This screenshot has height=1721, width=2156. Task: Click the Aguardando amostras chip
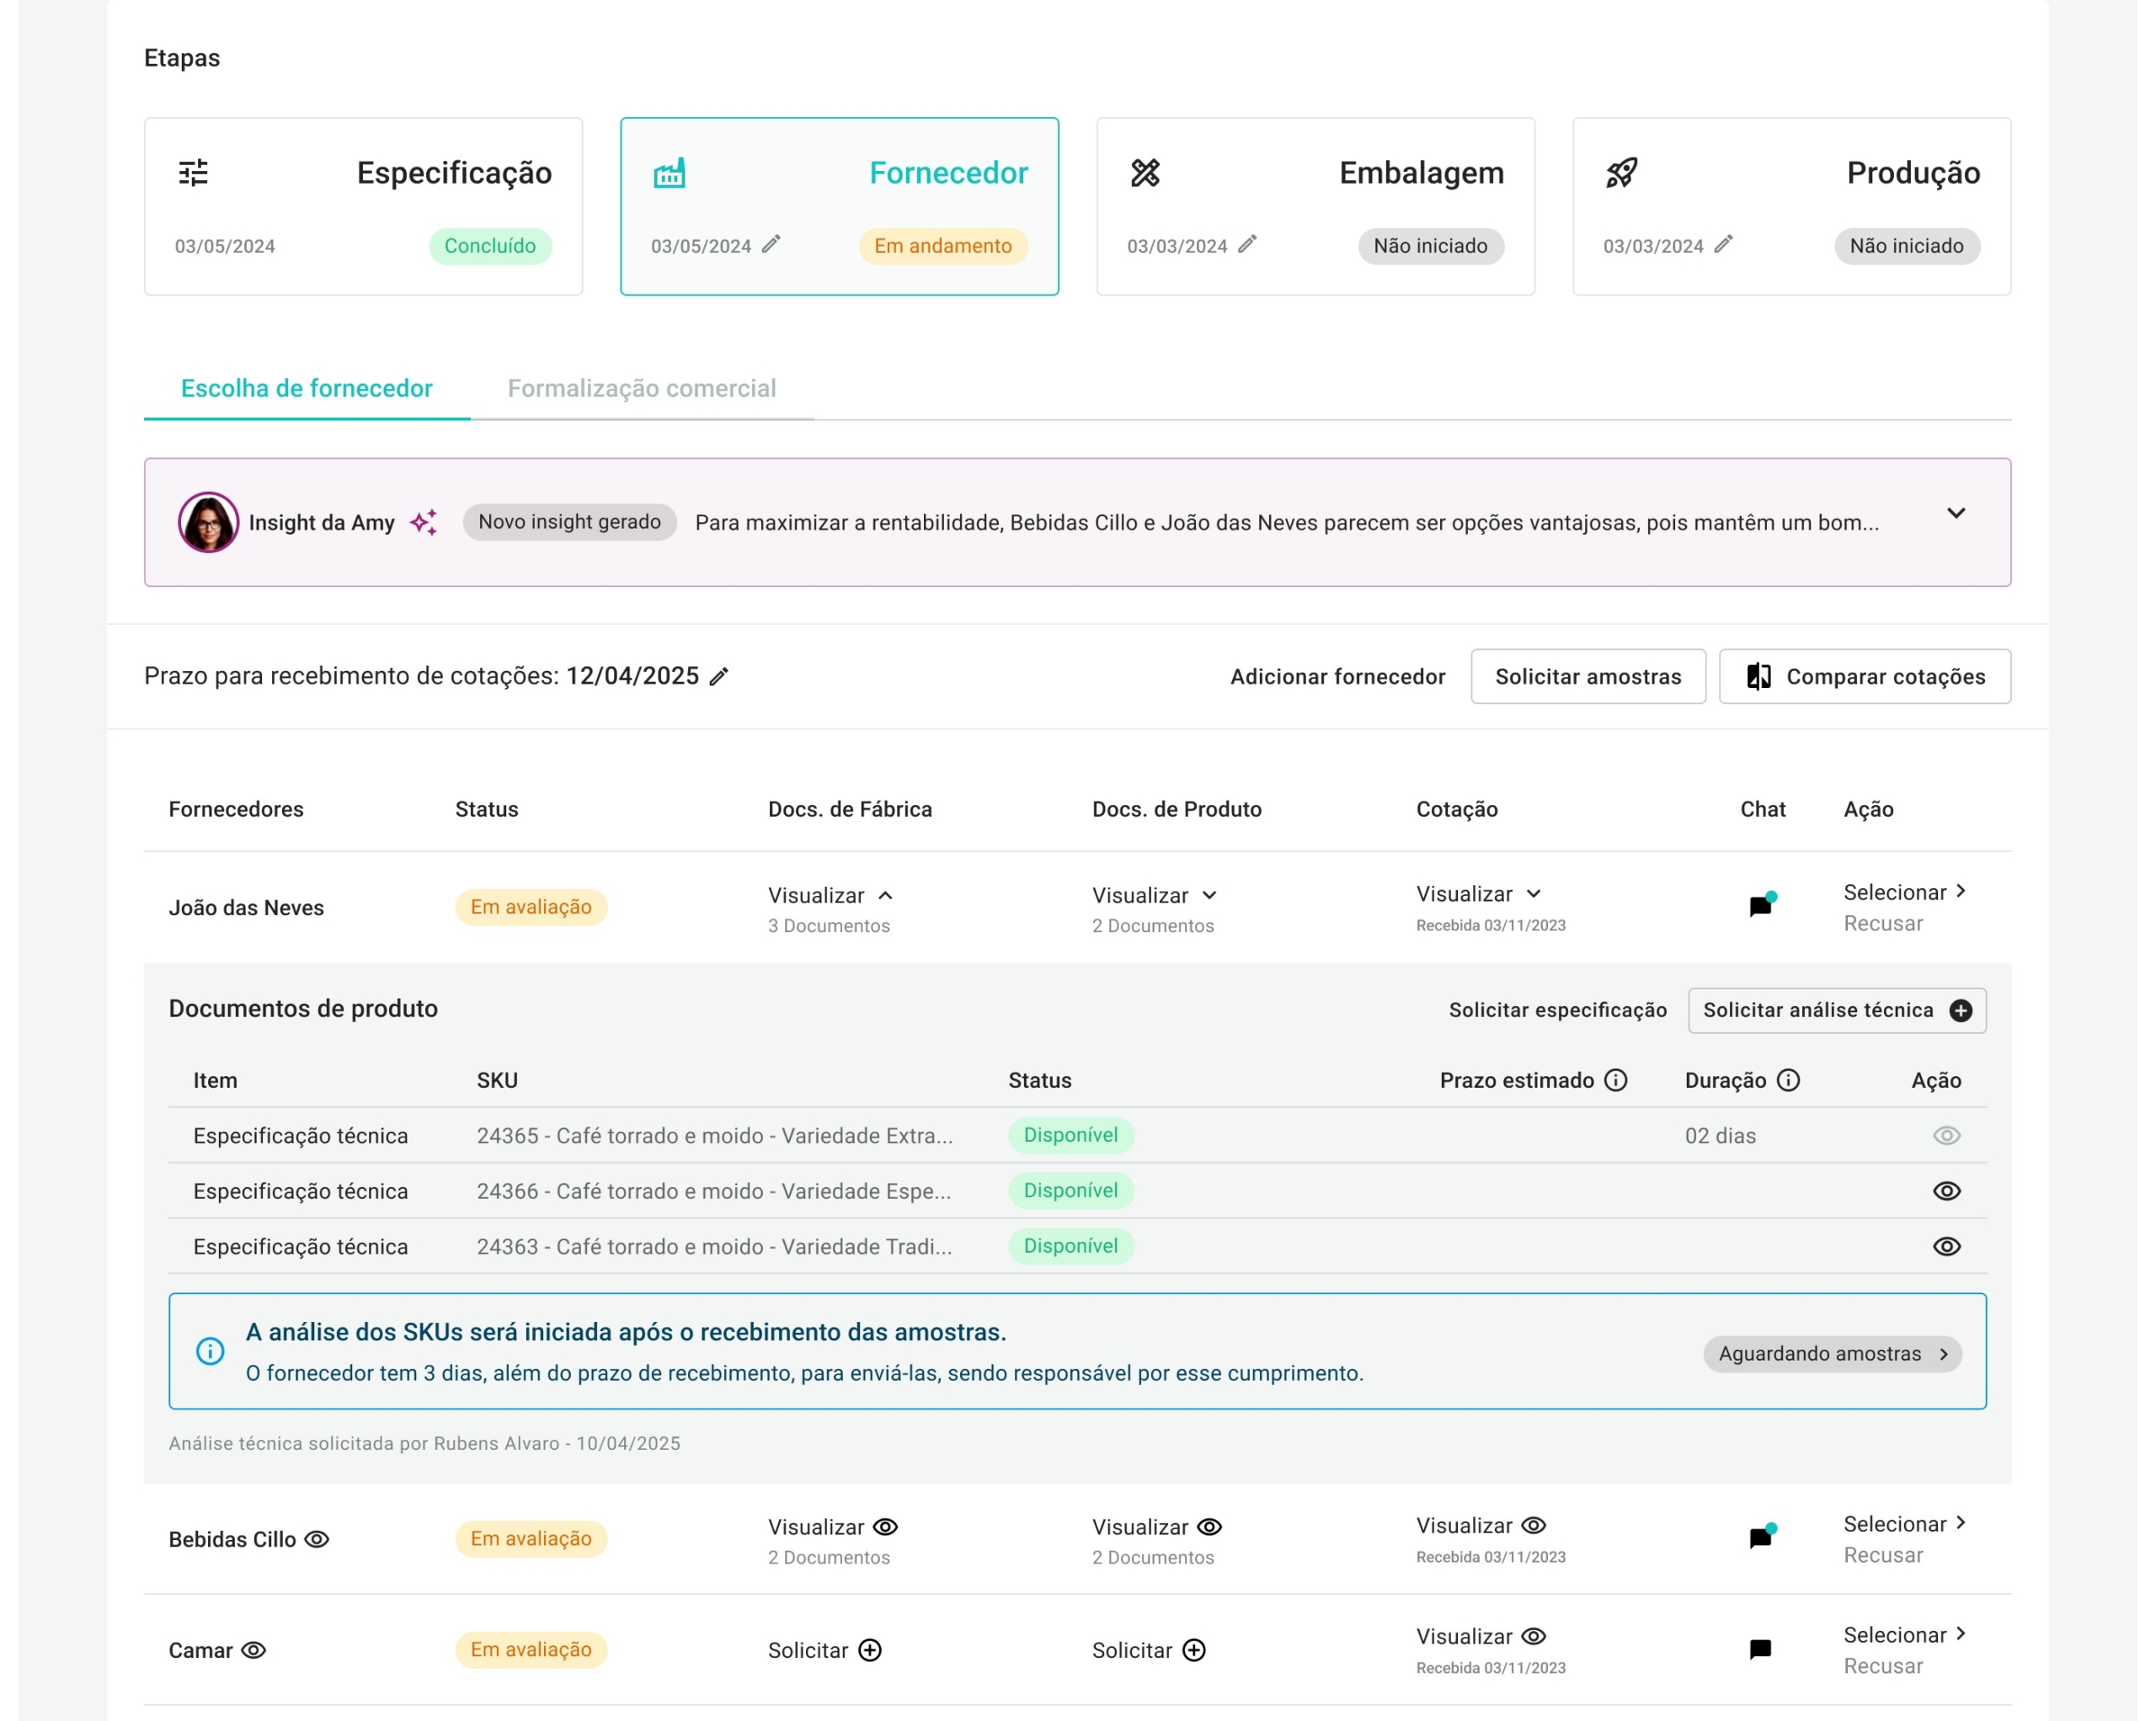point(1832,1353)
